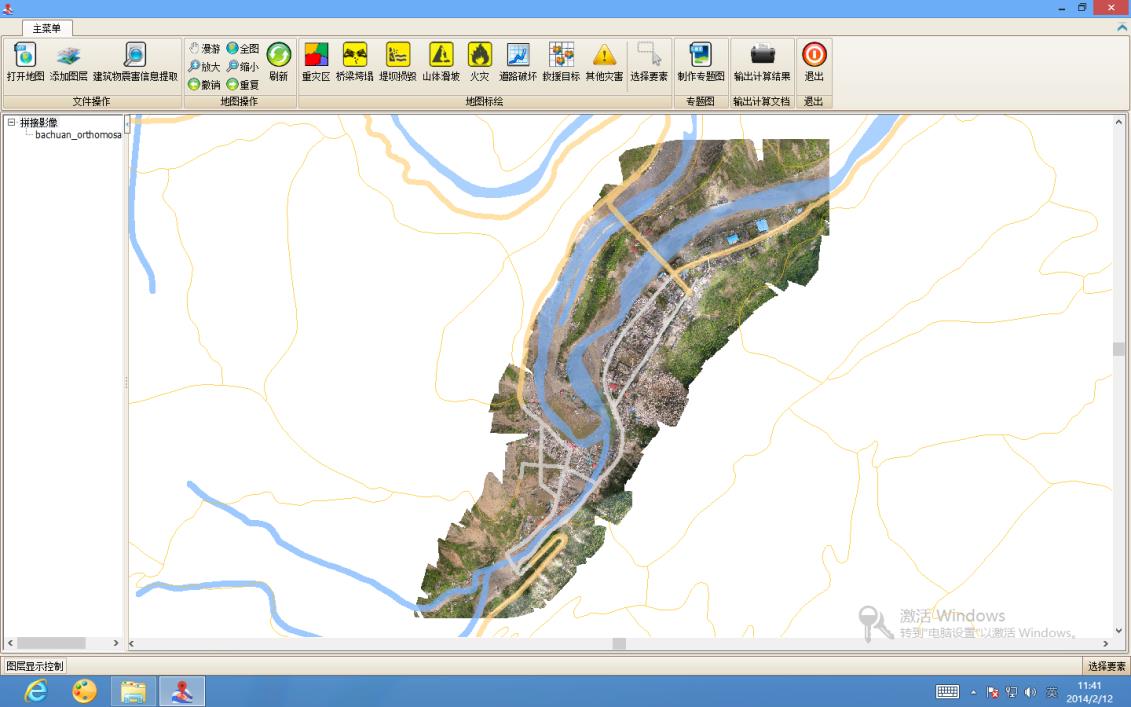Collapse the ribbon using top-right chevron

[x=1122, y=28]
